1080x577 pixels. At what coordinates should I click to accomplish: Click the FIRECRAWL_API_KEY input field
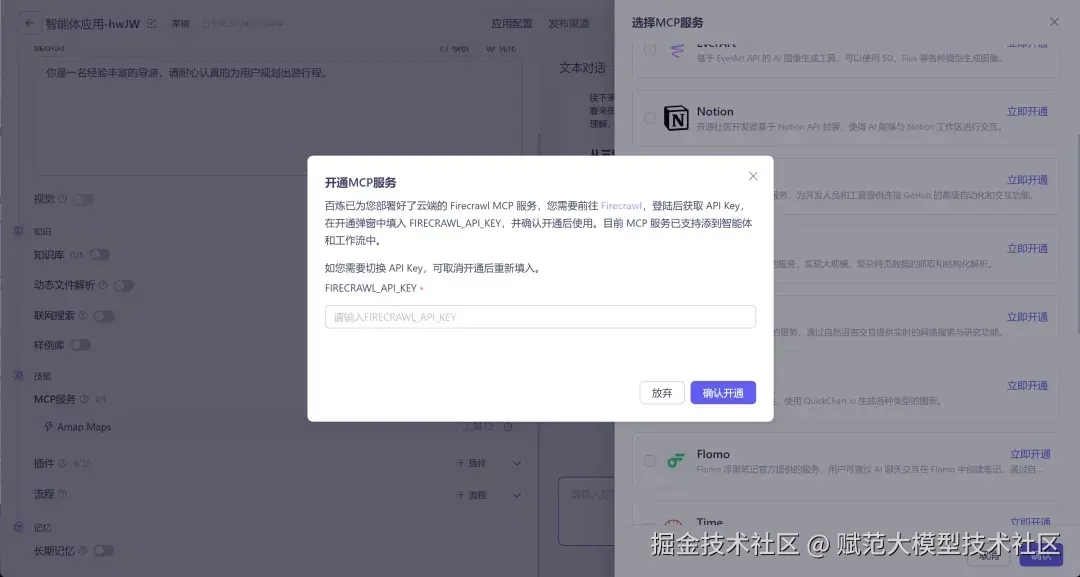pyautogui.click(x=540, y=316)
